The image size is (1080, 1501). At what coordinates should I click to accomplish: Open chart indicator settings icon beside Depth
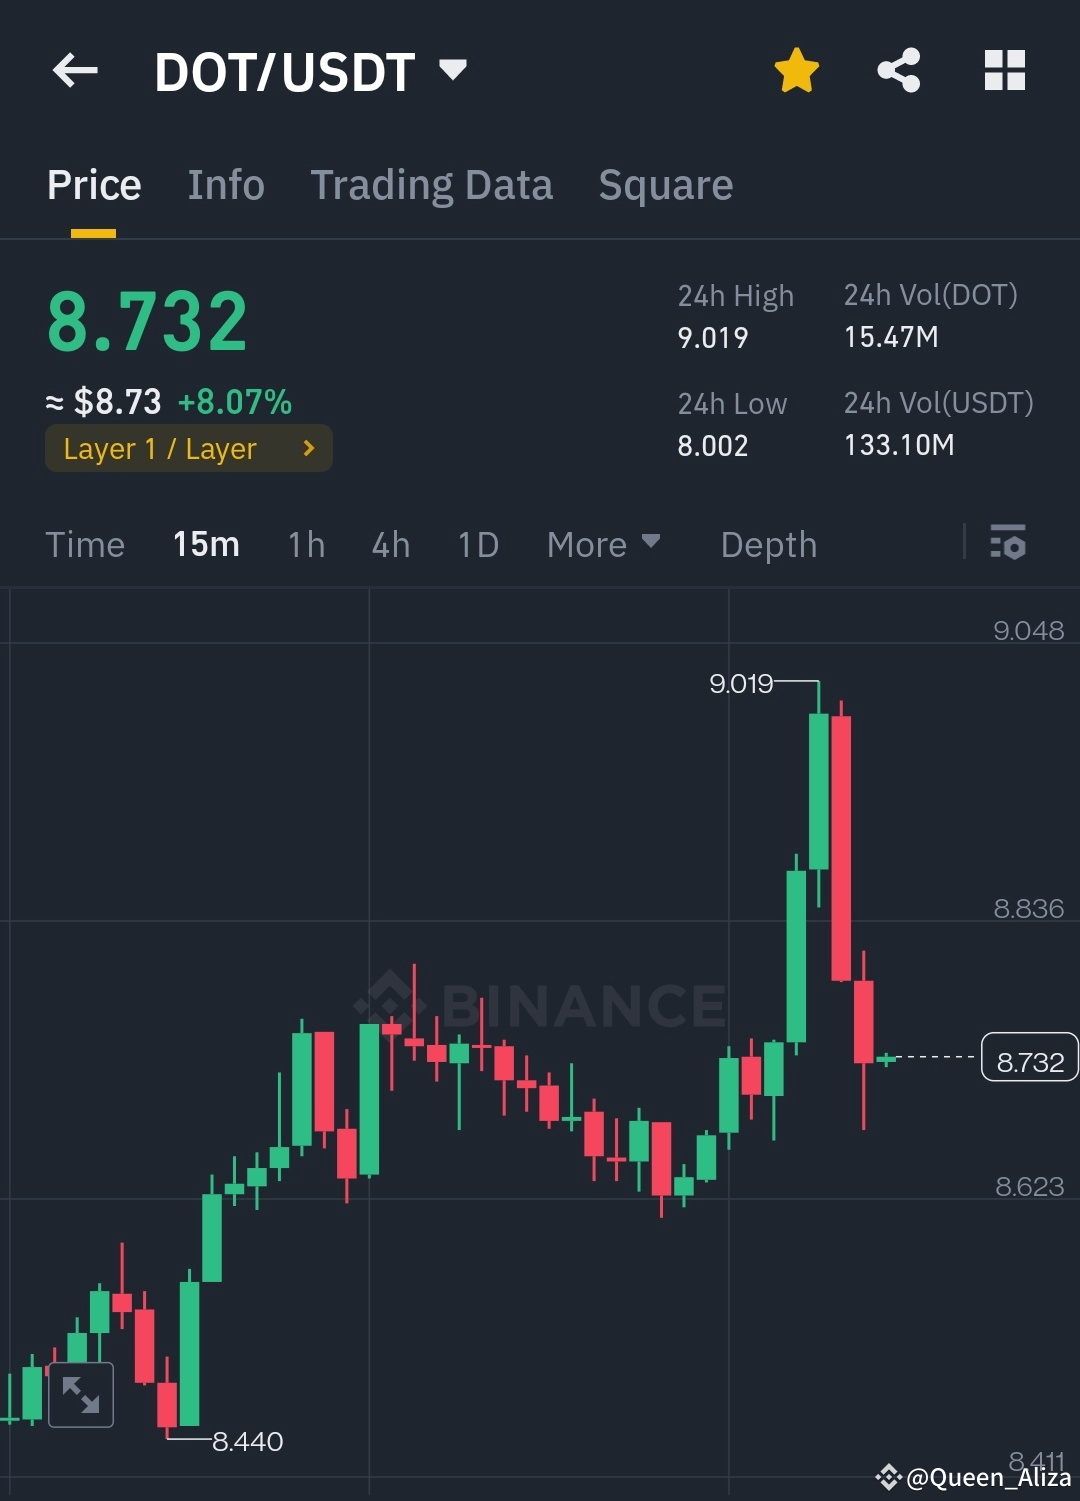coord(1008,544)
